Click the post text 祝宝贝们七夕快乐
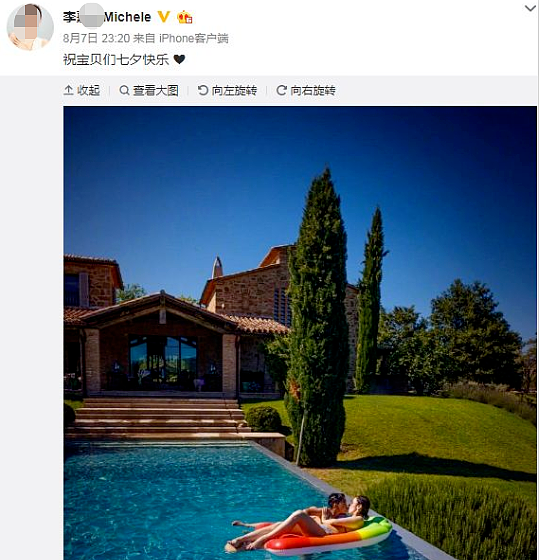 pyautogui.click(x=116, y=59)
